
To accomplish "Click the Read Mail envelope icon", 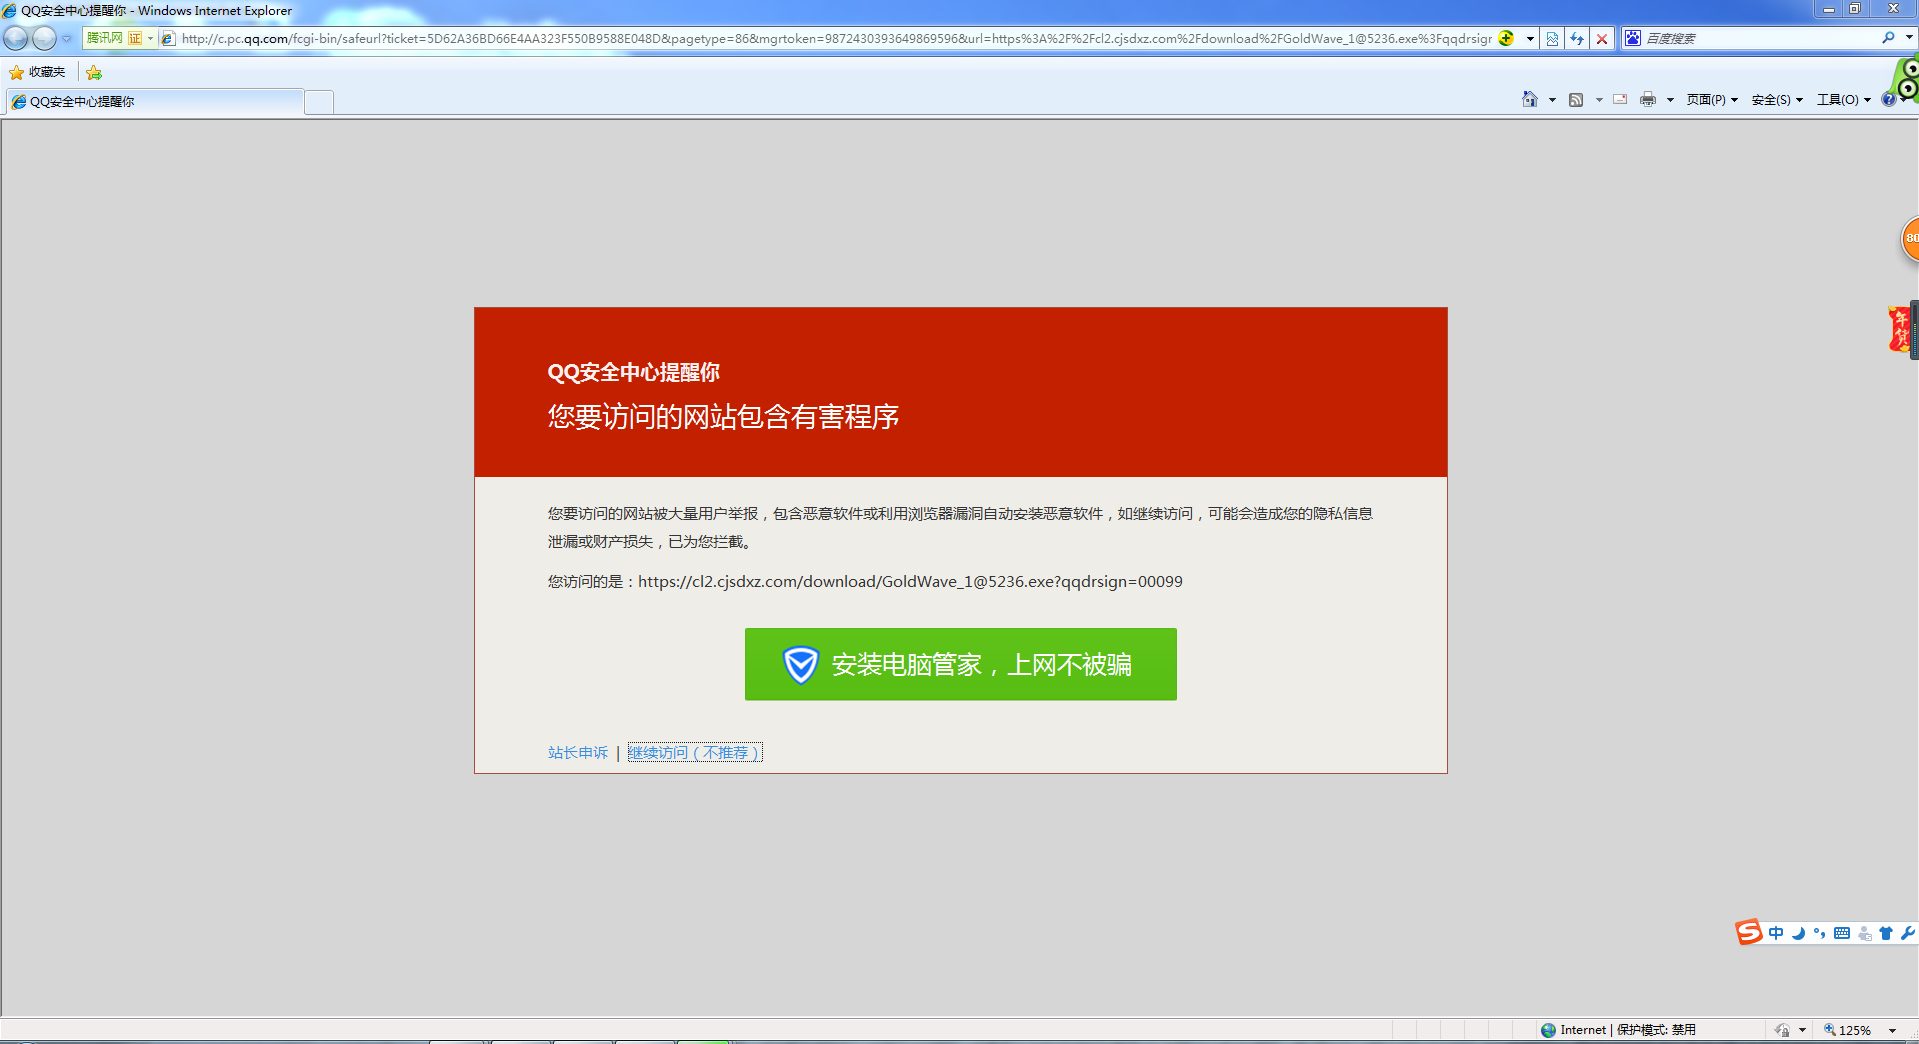I will coord(1620,99).
